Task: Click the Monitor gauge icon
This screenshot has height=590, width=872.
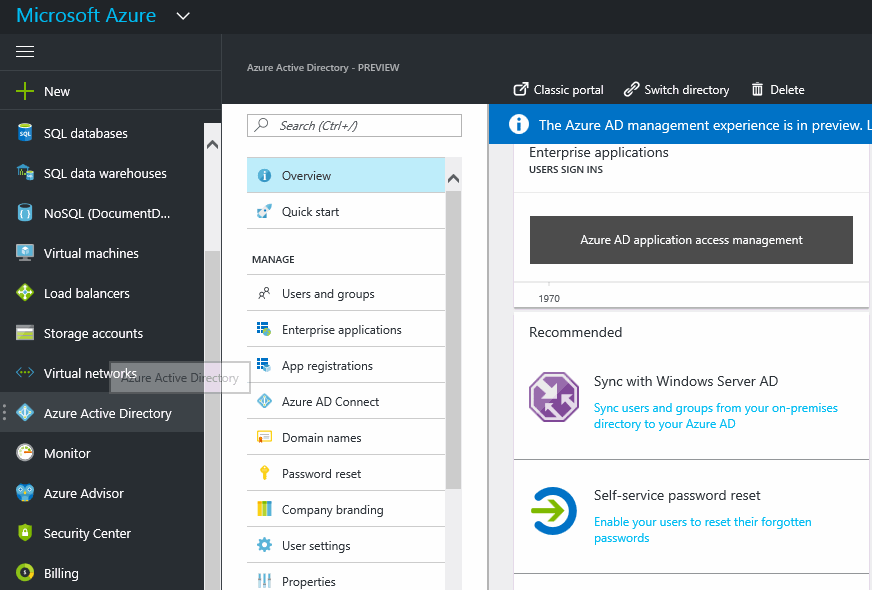Action: 25,453
